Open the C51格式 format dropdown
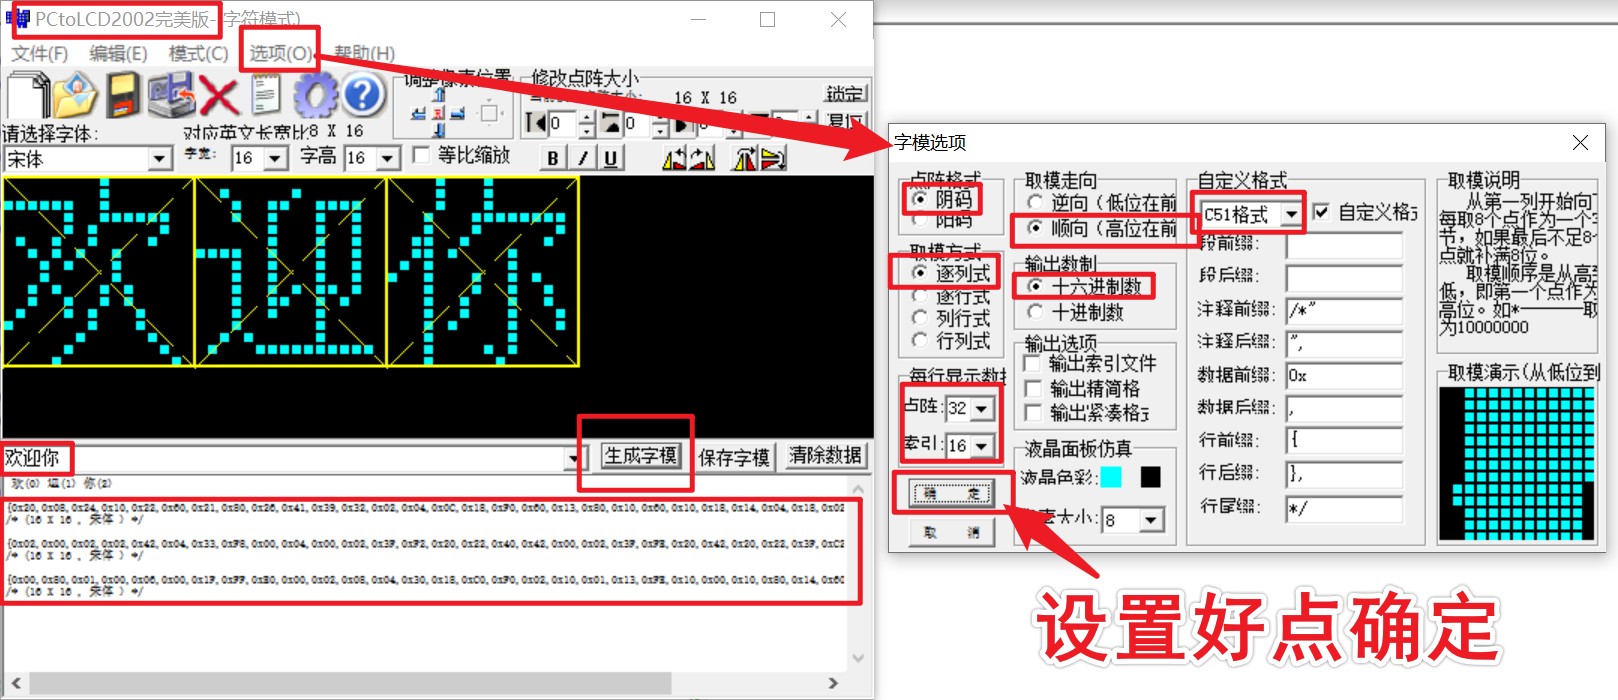The width and height of the screenshot is (1618, 700). (1292, 214)
